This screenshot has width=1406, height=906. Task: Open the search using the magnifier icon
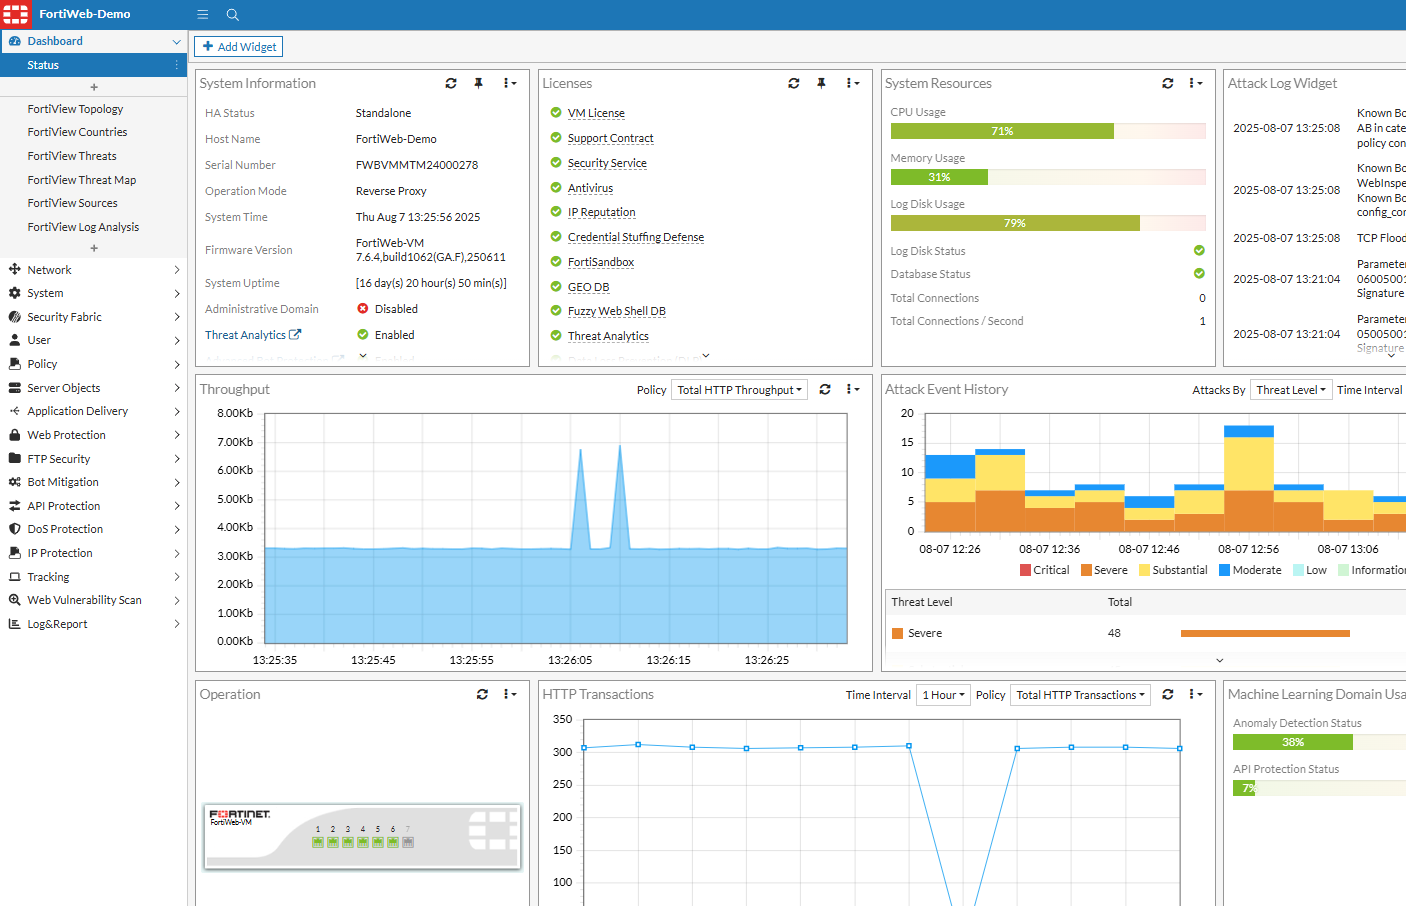232,15
